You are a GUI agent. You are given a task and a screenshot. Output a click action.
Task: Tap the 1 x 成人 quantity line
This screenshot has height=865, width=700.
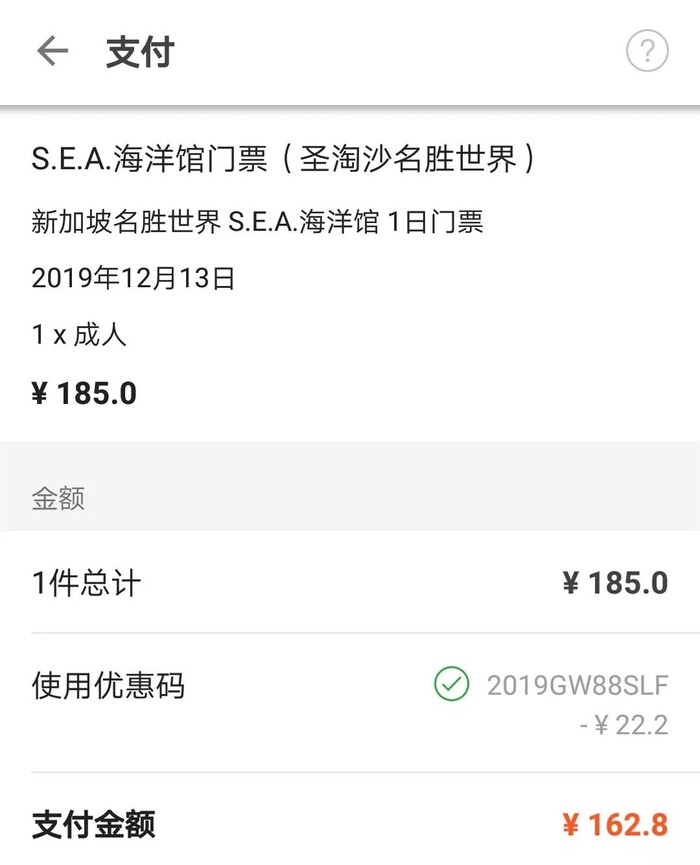click(79, 335)
